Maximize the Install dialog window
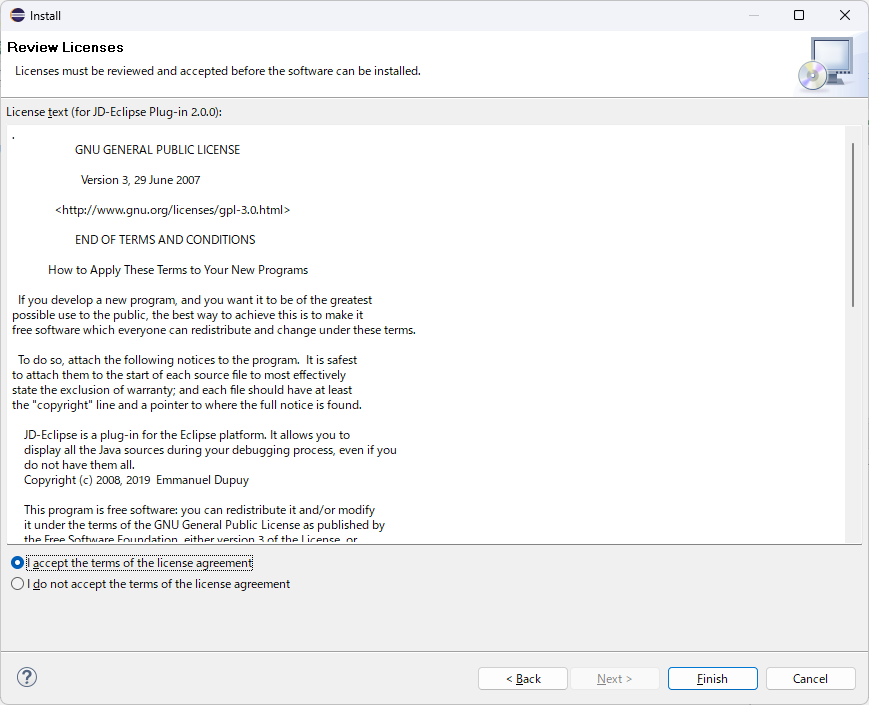The width and height of the screenshot is (869, 705). [799, 16]
